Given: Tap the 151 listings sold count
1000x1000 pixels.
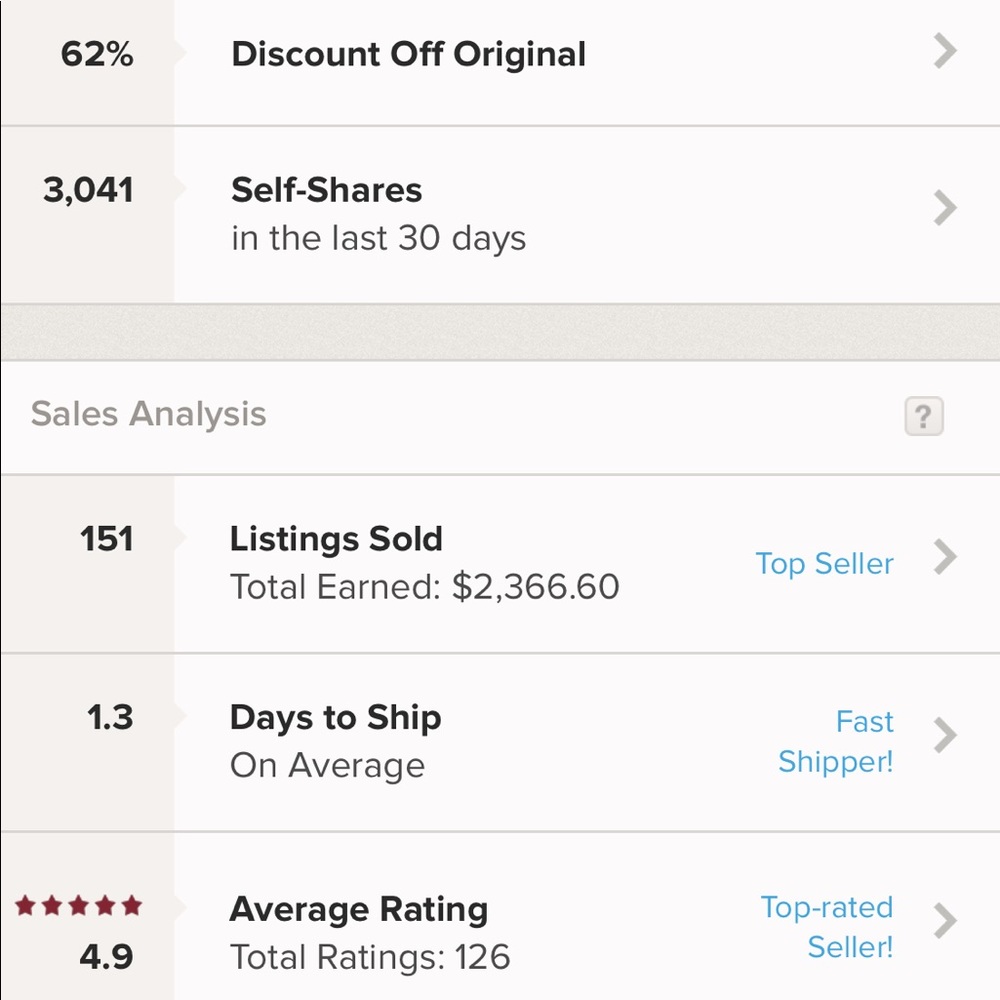Looking at the screenshot, I should point(107,539).
